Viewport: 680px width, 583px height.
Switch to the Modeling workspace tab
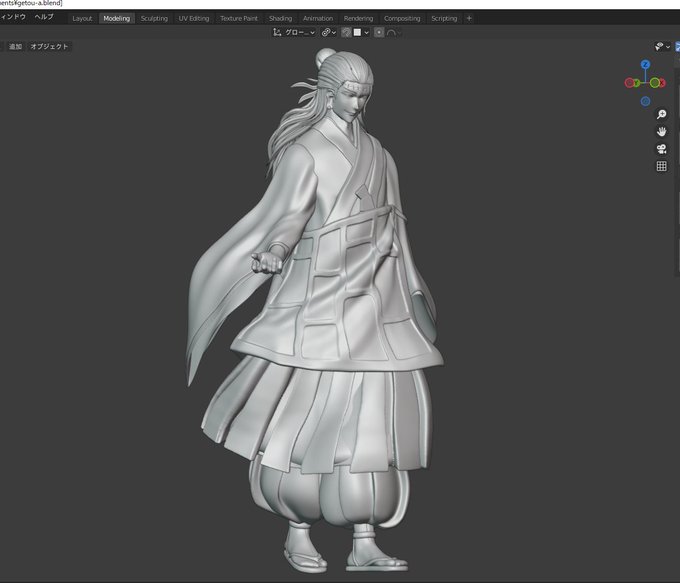(x=117, y=18)
